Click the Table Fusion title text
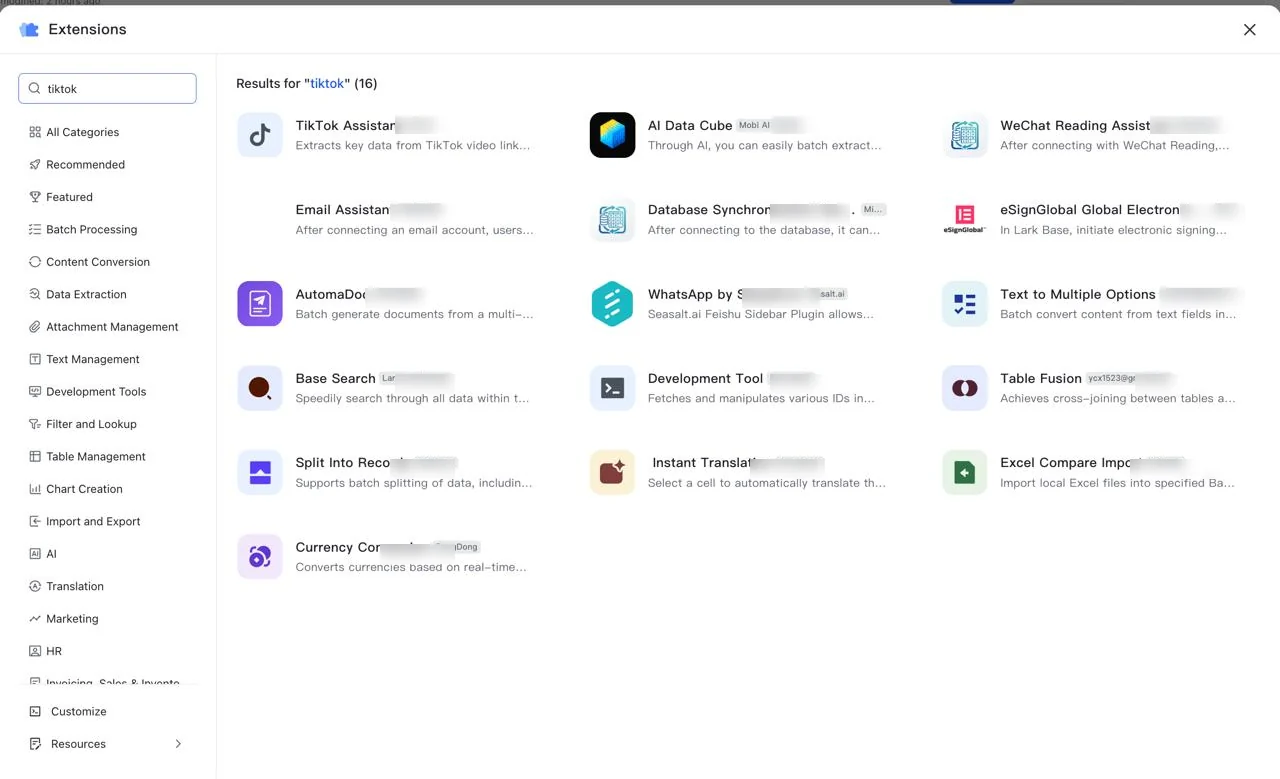 click(1041, 379)
